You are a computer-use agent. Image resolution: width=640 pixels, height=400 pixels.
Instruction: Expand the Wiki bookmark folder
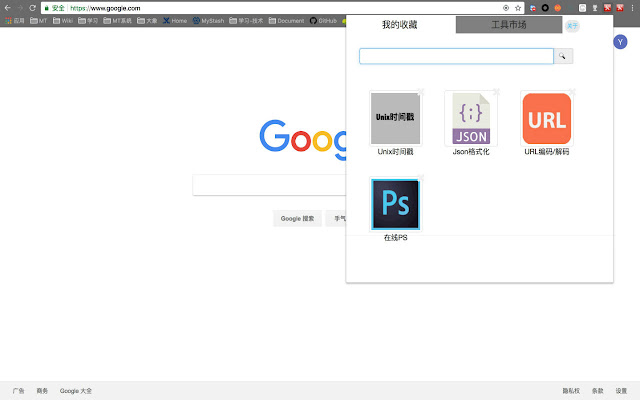click(63, 20)
